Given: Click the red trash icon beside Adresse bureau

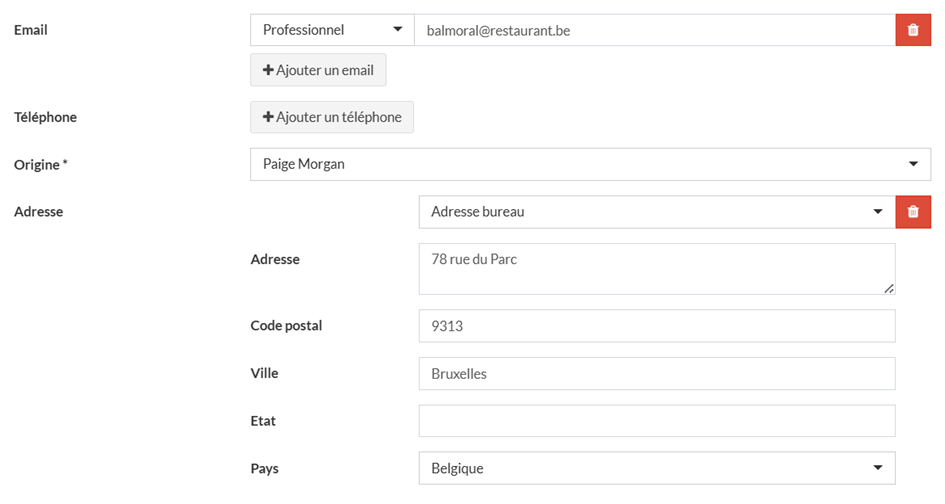Looking at the screenshot, I should (x=912, y=212).
